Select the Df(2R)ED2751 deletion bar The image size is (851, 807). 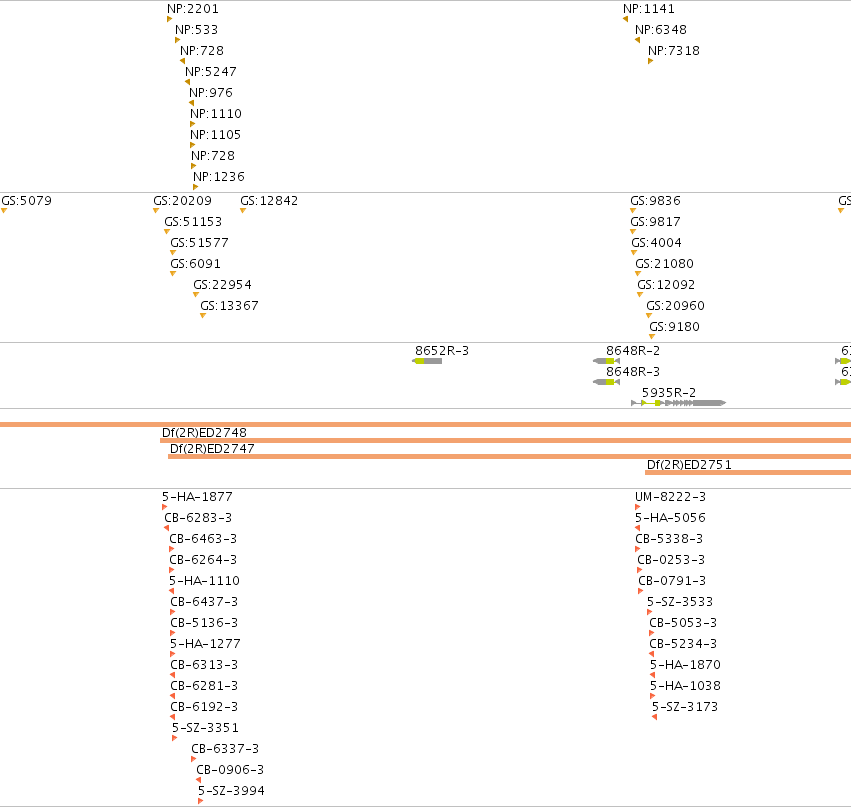click(748, 472)
